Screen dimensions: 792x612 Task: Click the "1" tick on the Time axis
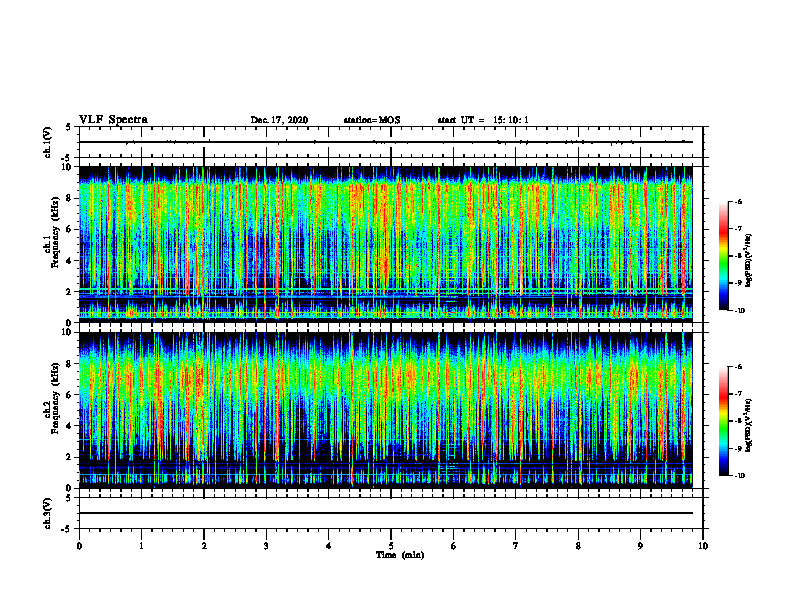(x=141, y=546)
